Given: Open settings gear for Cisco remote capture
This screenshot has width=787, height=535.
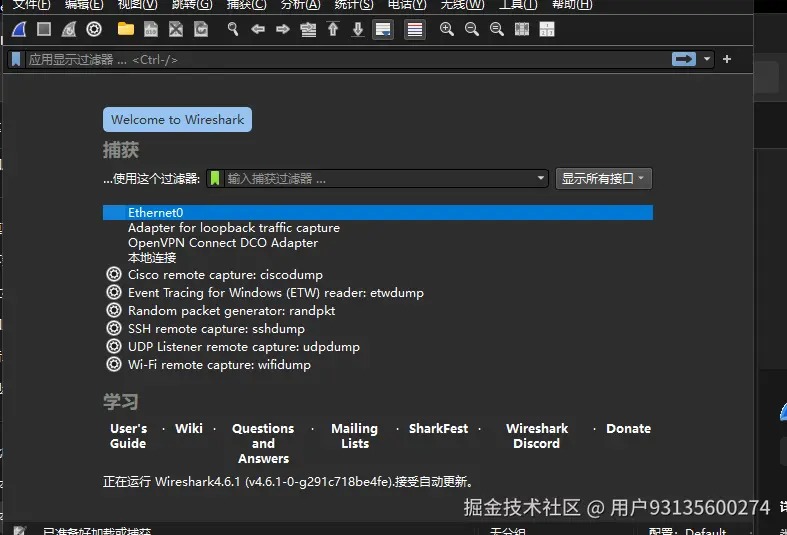Looking at the screenshot, I should pyautogui.click(x=114, y=275).
